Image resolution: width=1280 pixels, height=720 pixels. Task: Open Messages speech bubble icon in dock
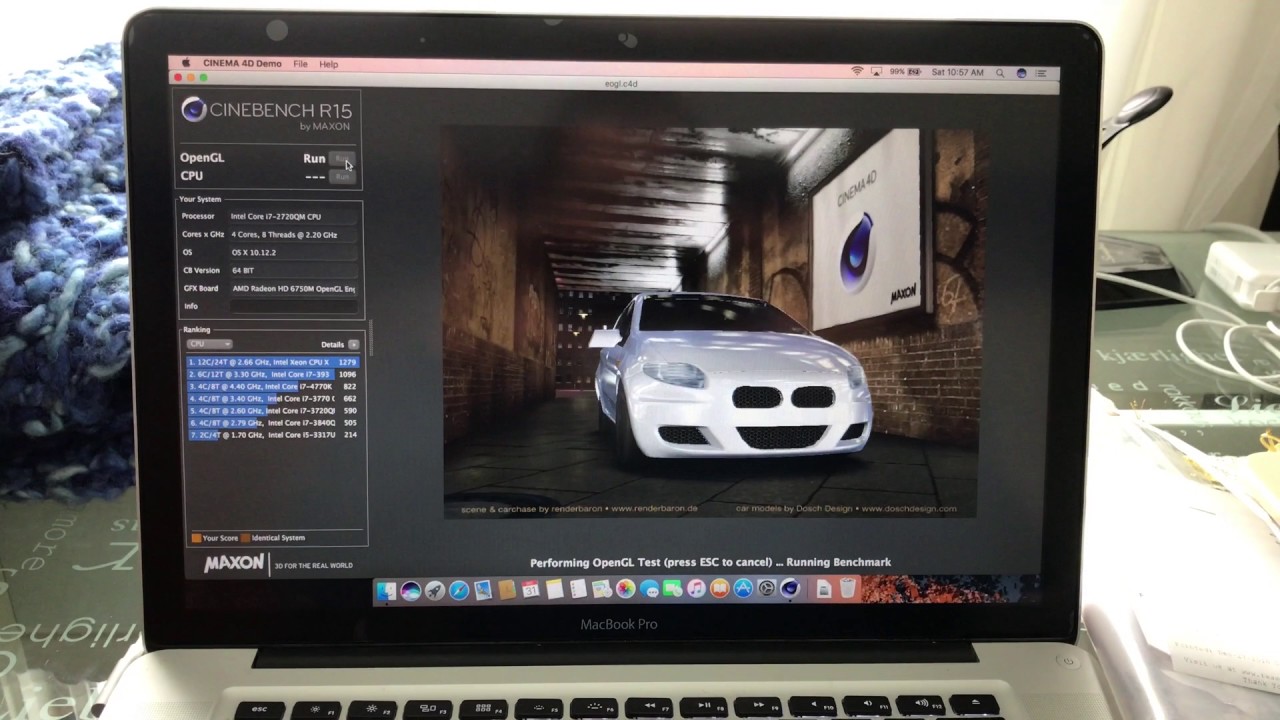(650, 590)
